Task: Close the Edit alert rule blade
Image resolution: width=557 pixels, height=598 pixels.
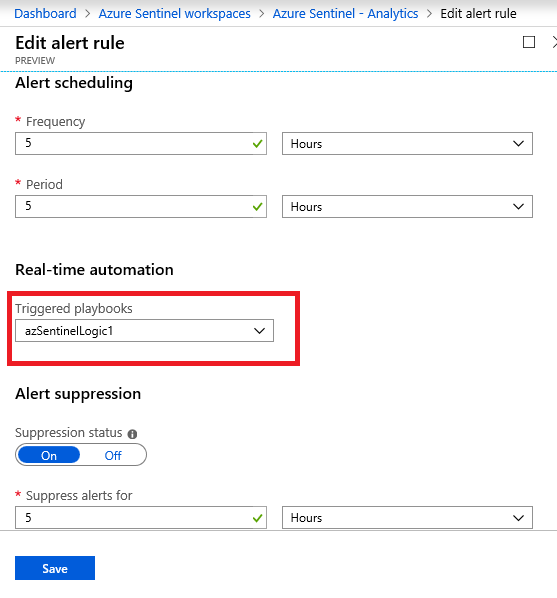Action: [x=554, y=42]
